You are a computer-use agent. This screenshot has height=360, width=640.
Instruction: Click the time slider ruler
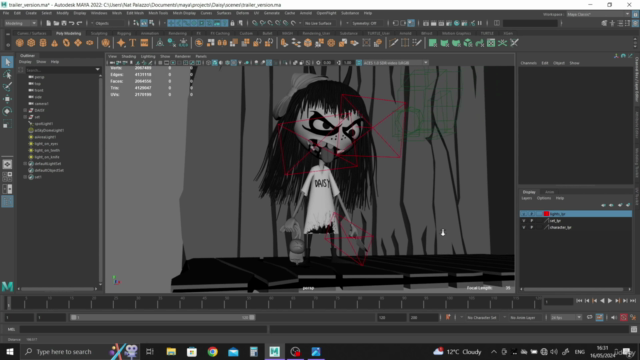pos(273,303)
